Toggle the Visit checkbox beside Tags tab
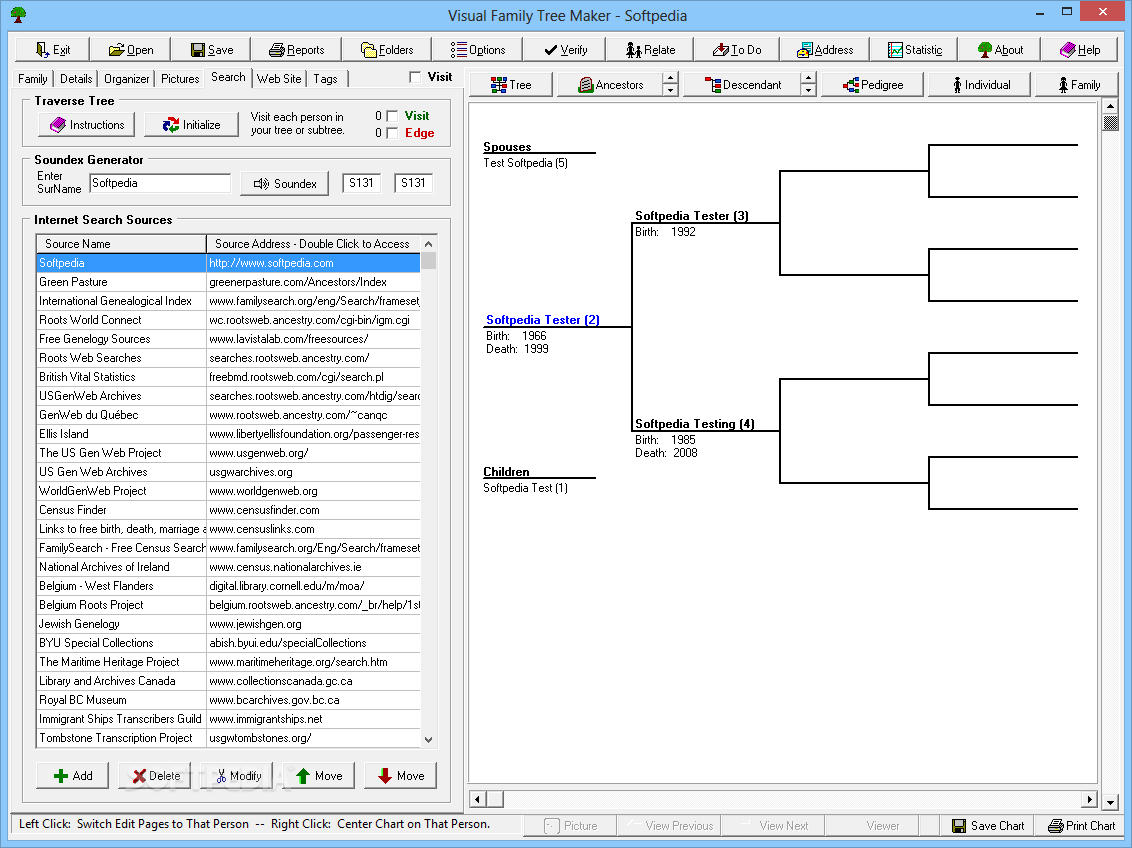This screenshot has width=1132, height=848. point(414,77)
